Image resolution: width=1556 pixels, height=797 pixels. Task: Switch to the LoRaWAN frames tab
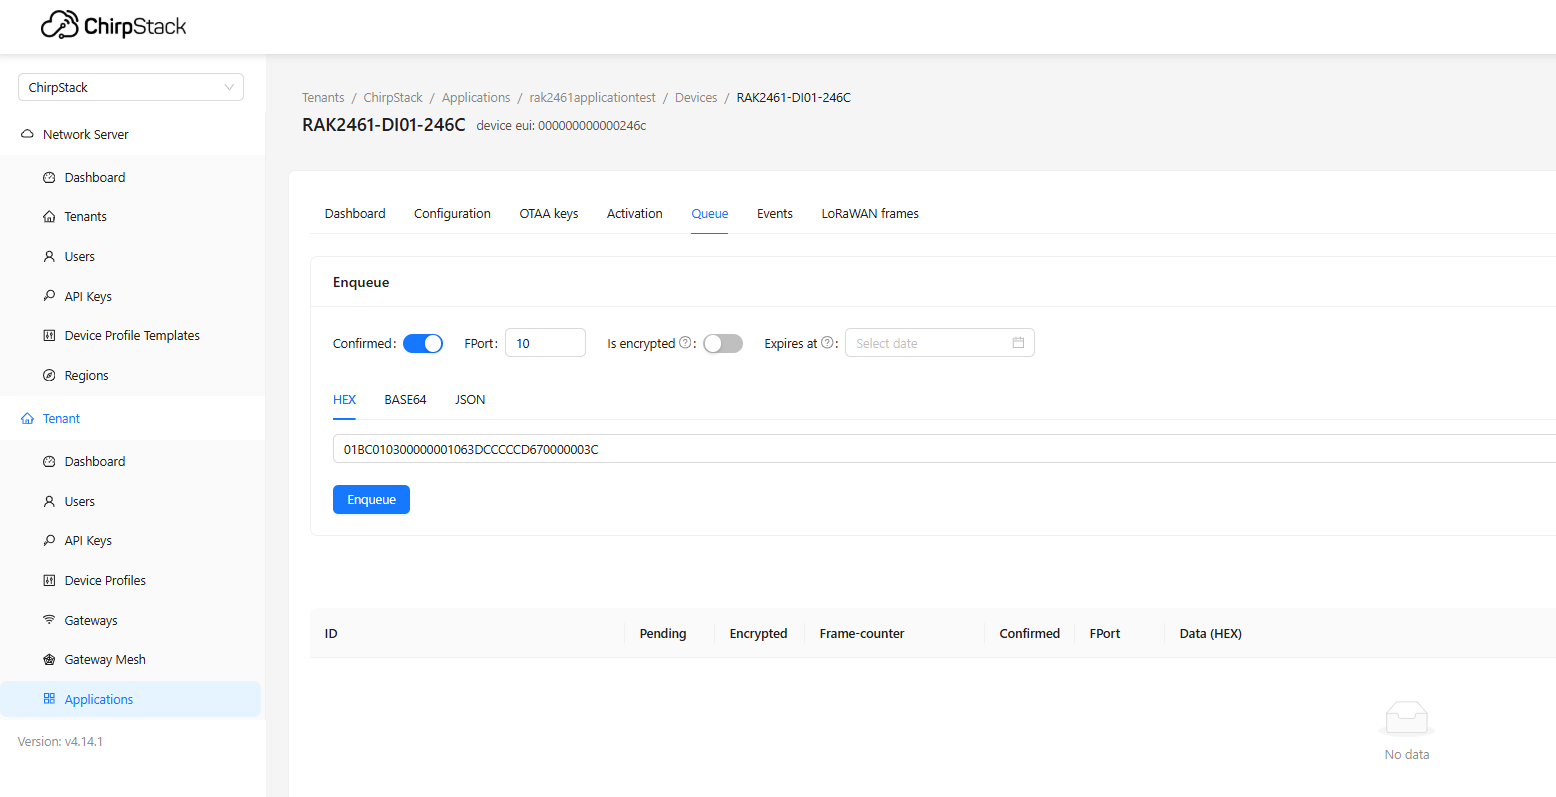click(869, 213)
